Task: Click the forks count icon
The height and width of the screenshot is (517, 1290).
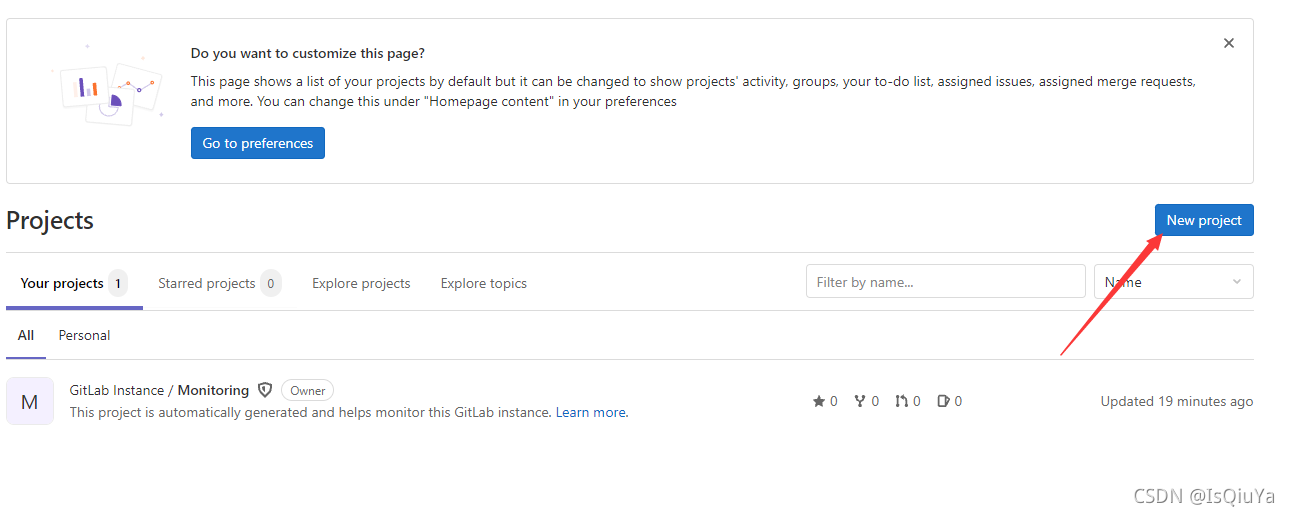Action: click(x=860, y=401)
